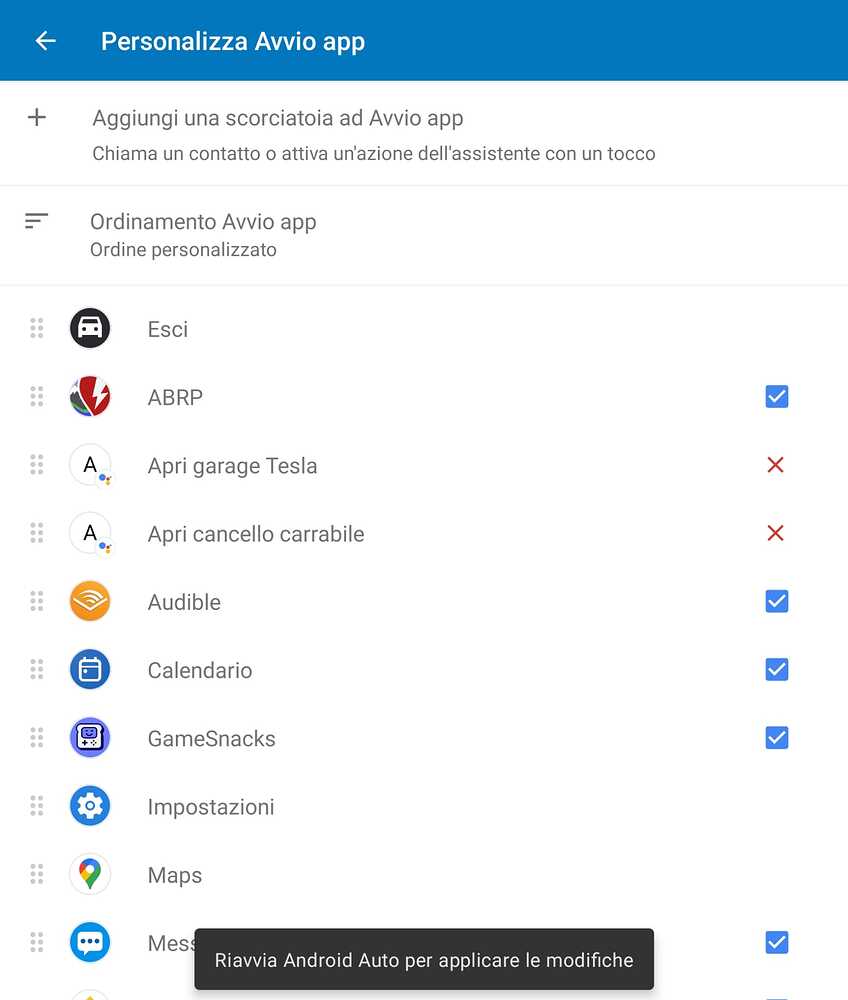848x1000 pixels.
Task: Tap the GameSnacks app icon
Action: 90,738
